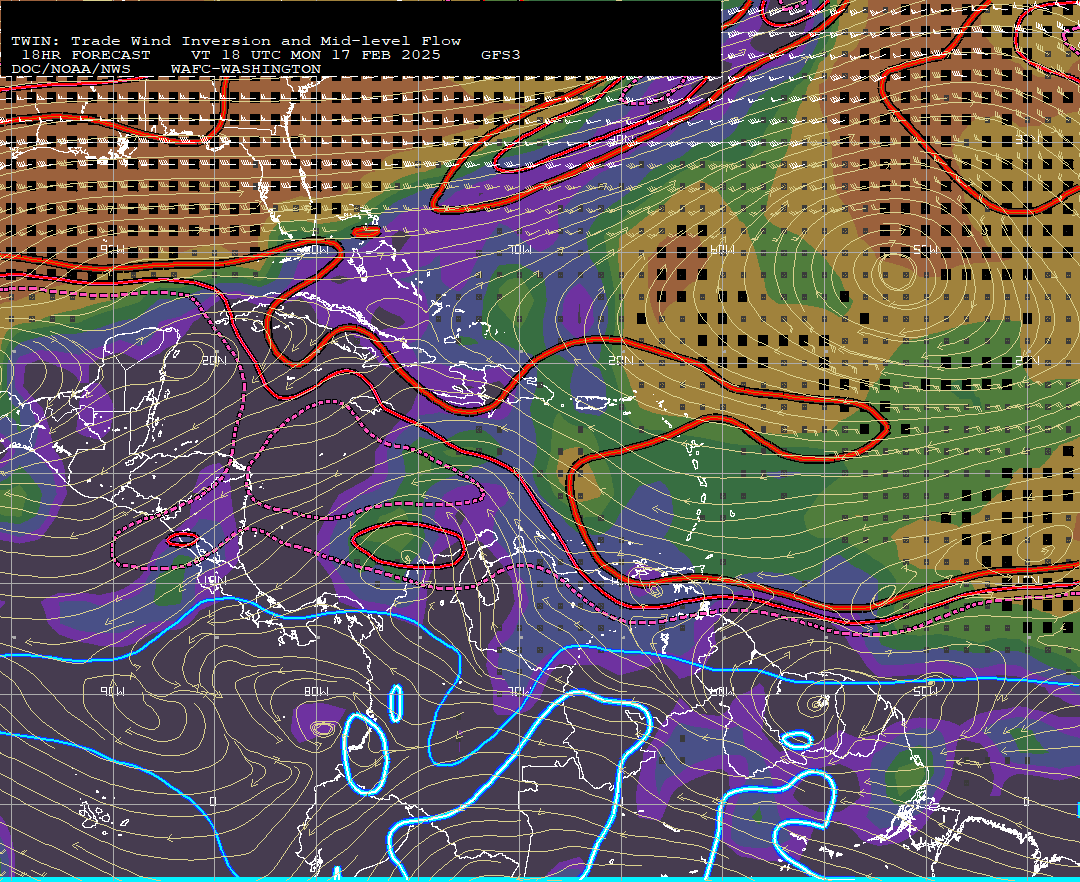The height and width of the screenshot is (882, 1080).
Task: Select the "GFS3" model label
Action: (501, 55)
